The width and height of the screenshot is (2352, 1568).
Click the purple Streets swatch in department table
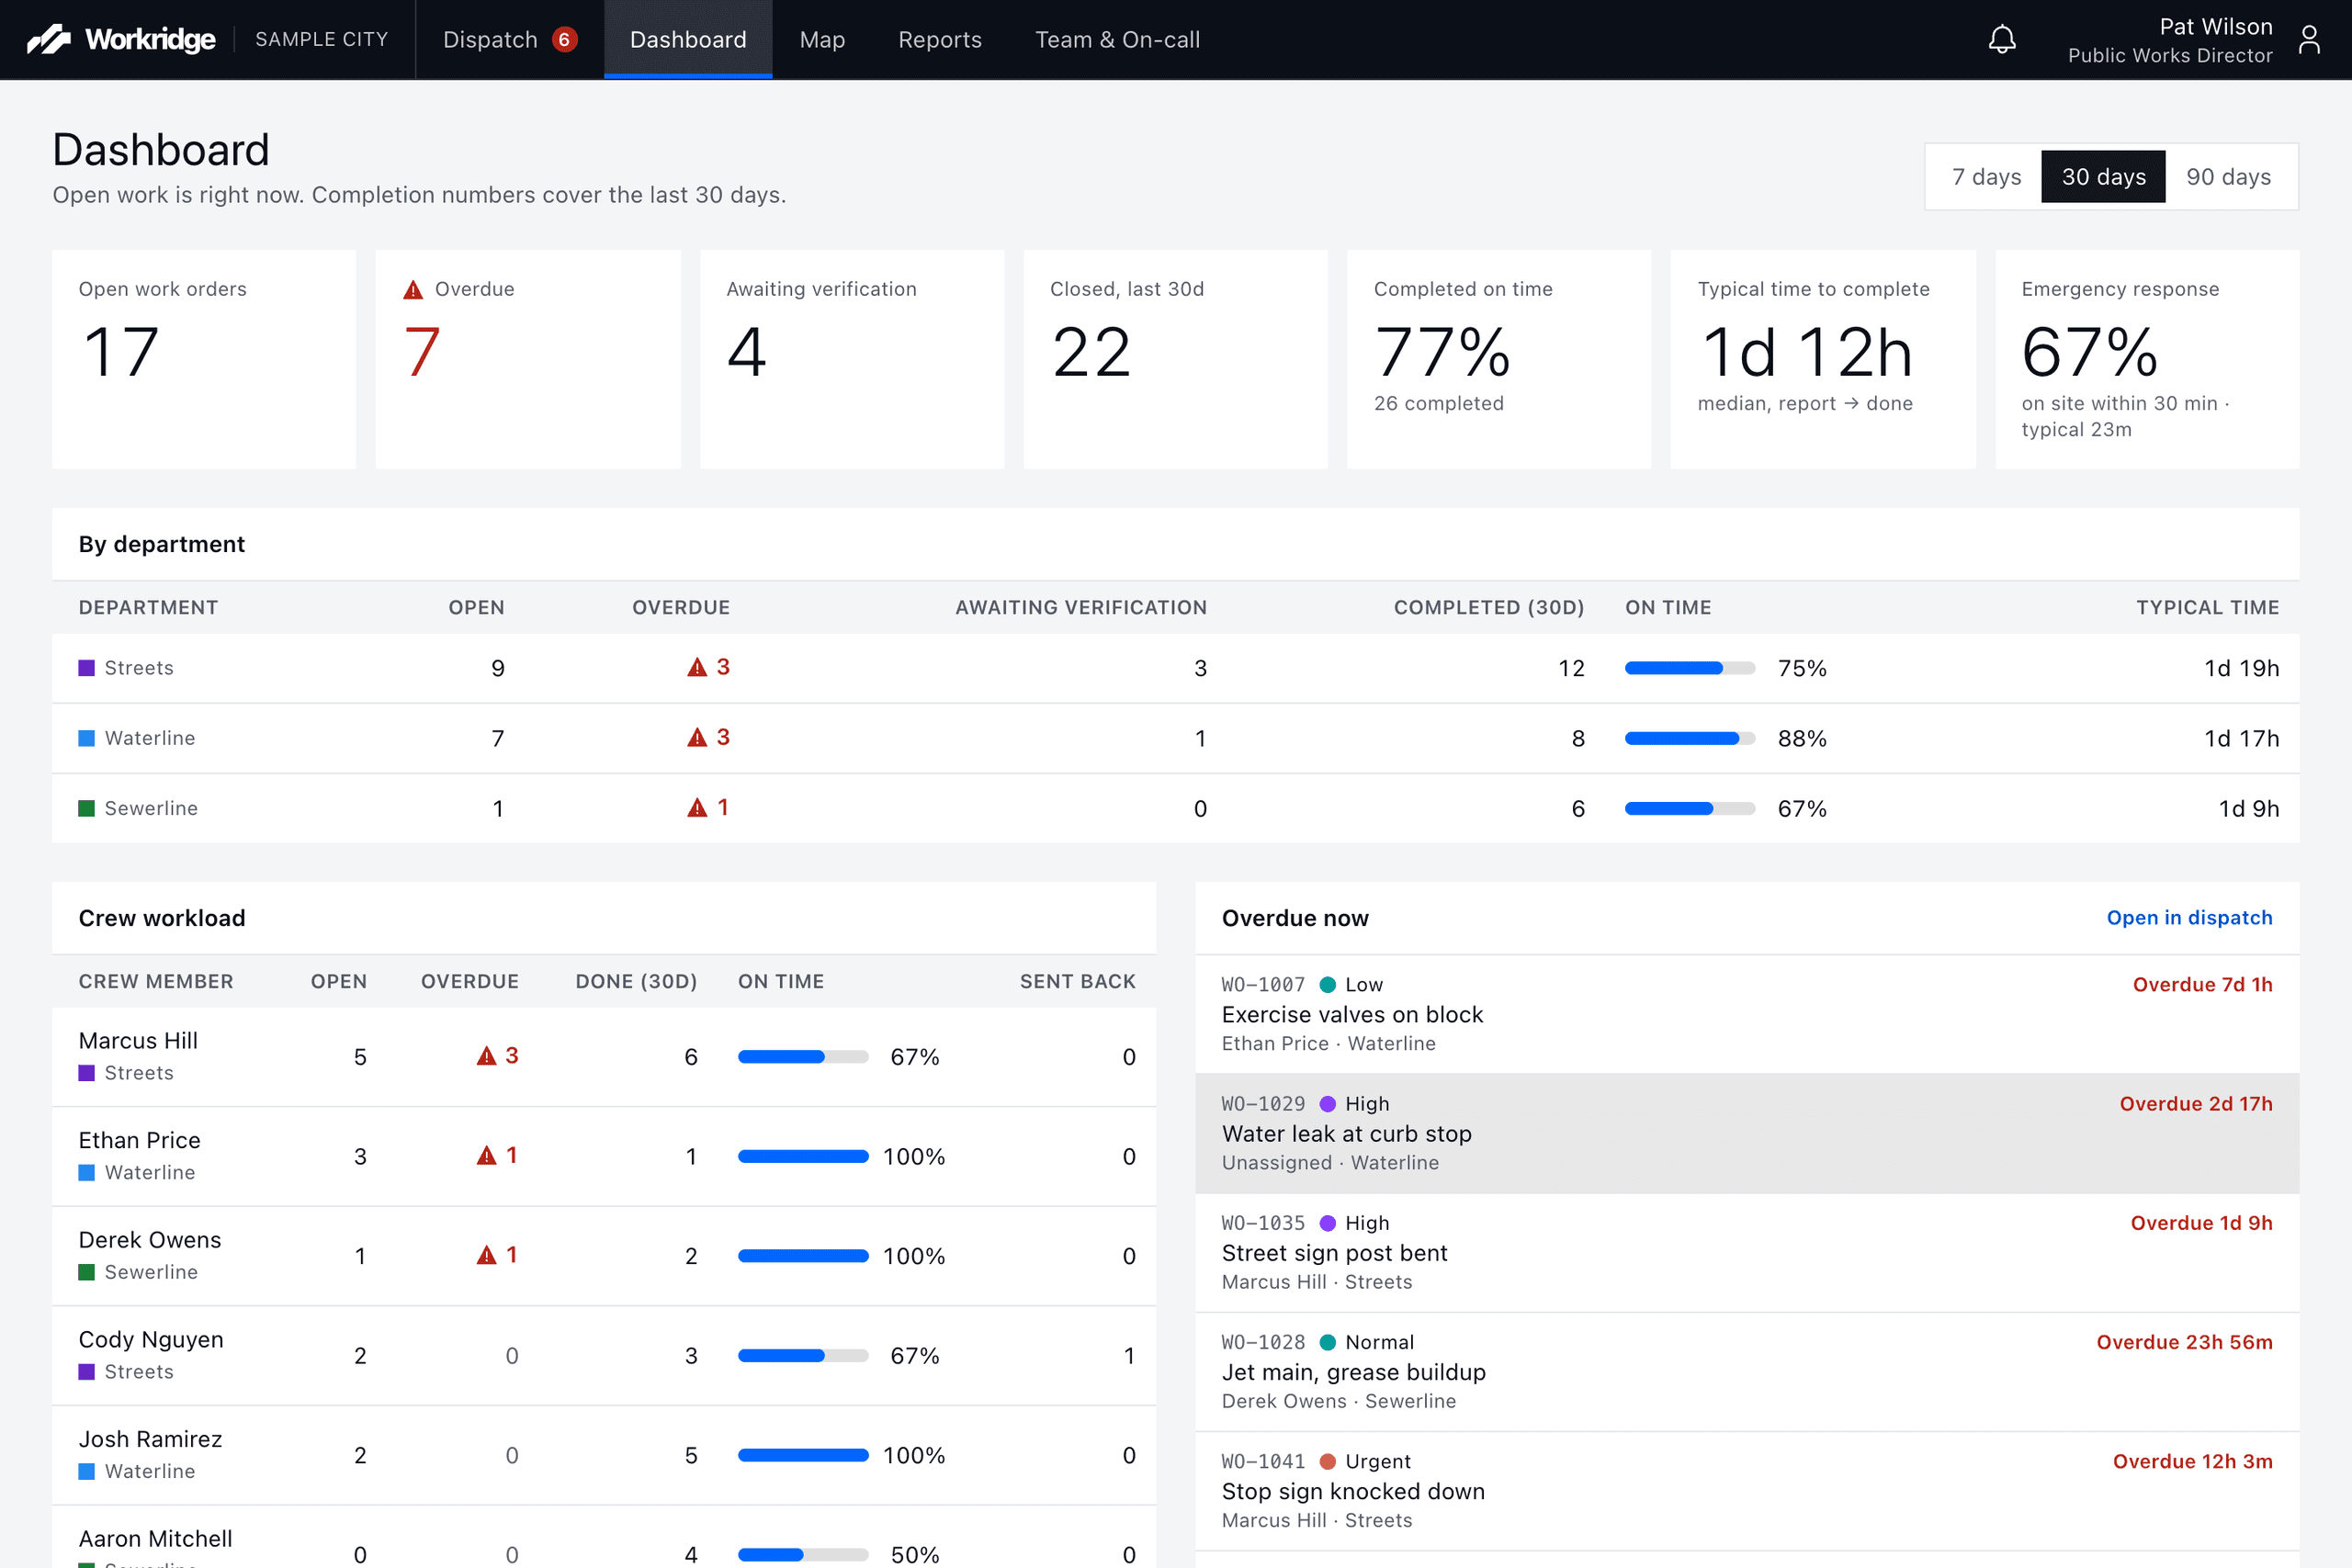tap(87, 668)
